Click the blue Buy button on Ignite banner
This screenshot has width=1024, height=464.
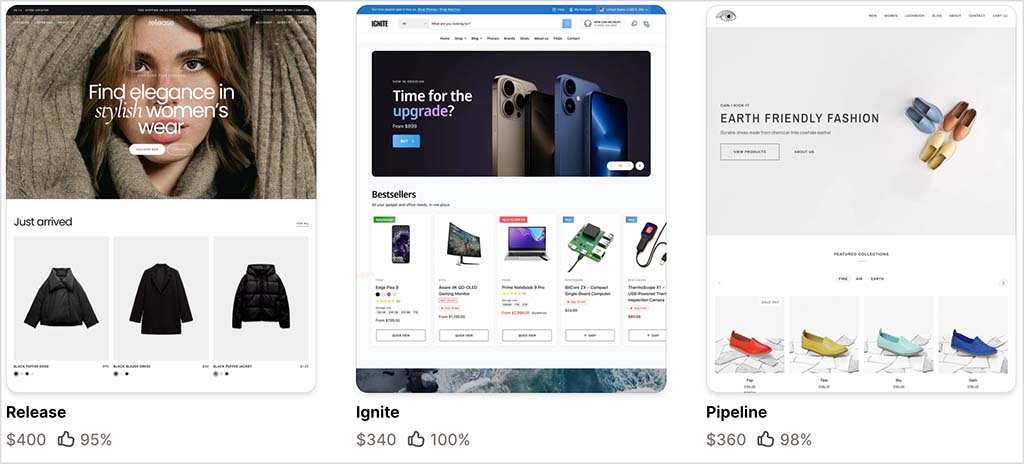pyautogui.click(x=406, y=141)
